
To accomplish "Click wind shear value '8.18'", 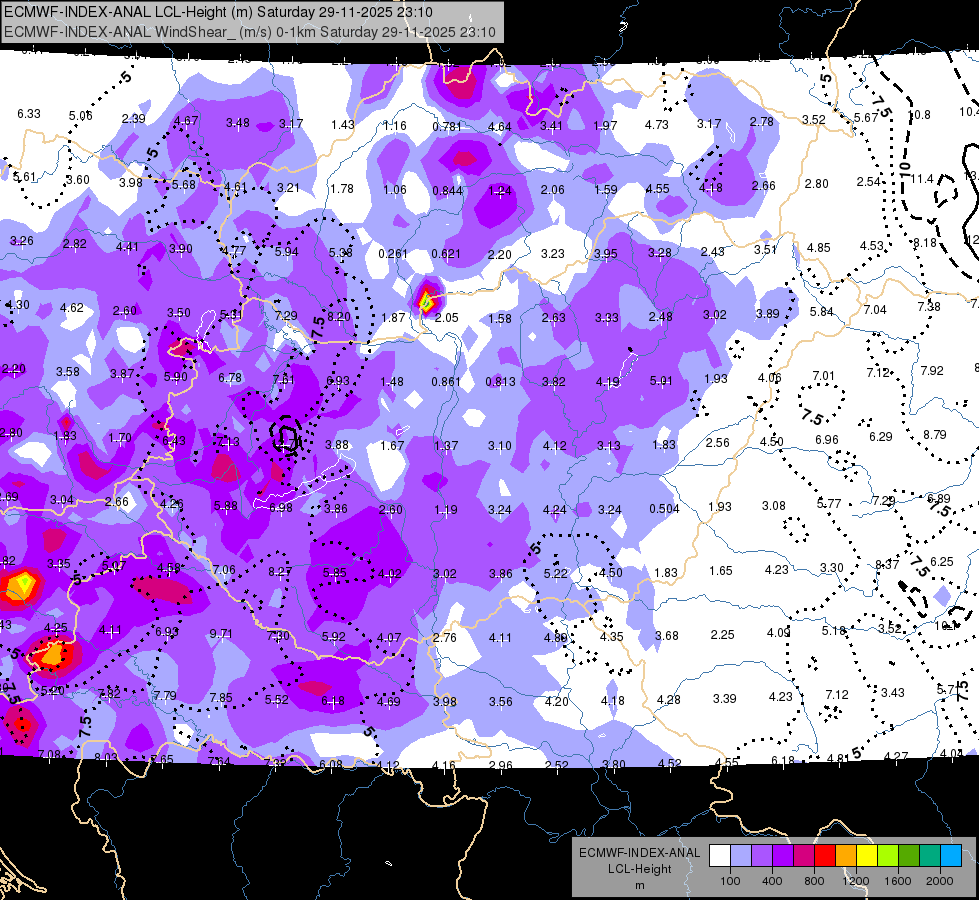I will tap(925, 242).
